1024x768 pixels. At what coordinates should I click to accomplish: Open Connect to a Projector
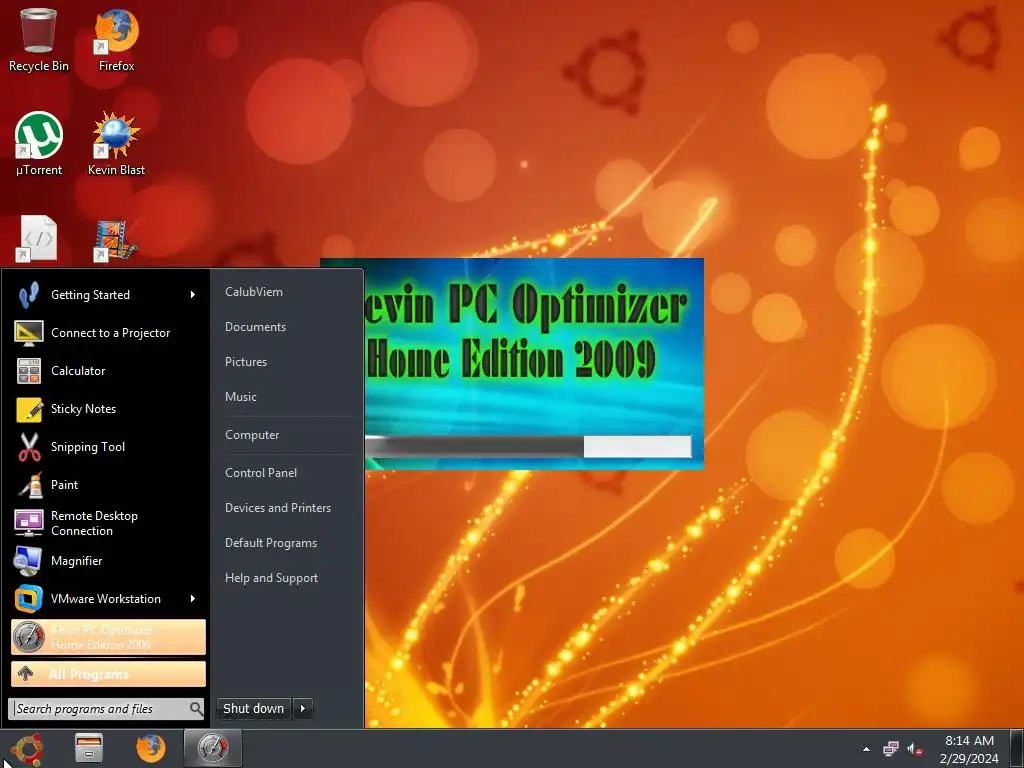click(x=108, y=332)
